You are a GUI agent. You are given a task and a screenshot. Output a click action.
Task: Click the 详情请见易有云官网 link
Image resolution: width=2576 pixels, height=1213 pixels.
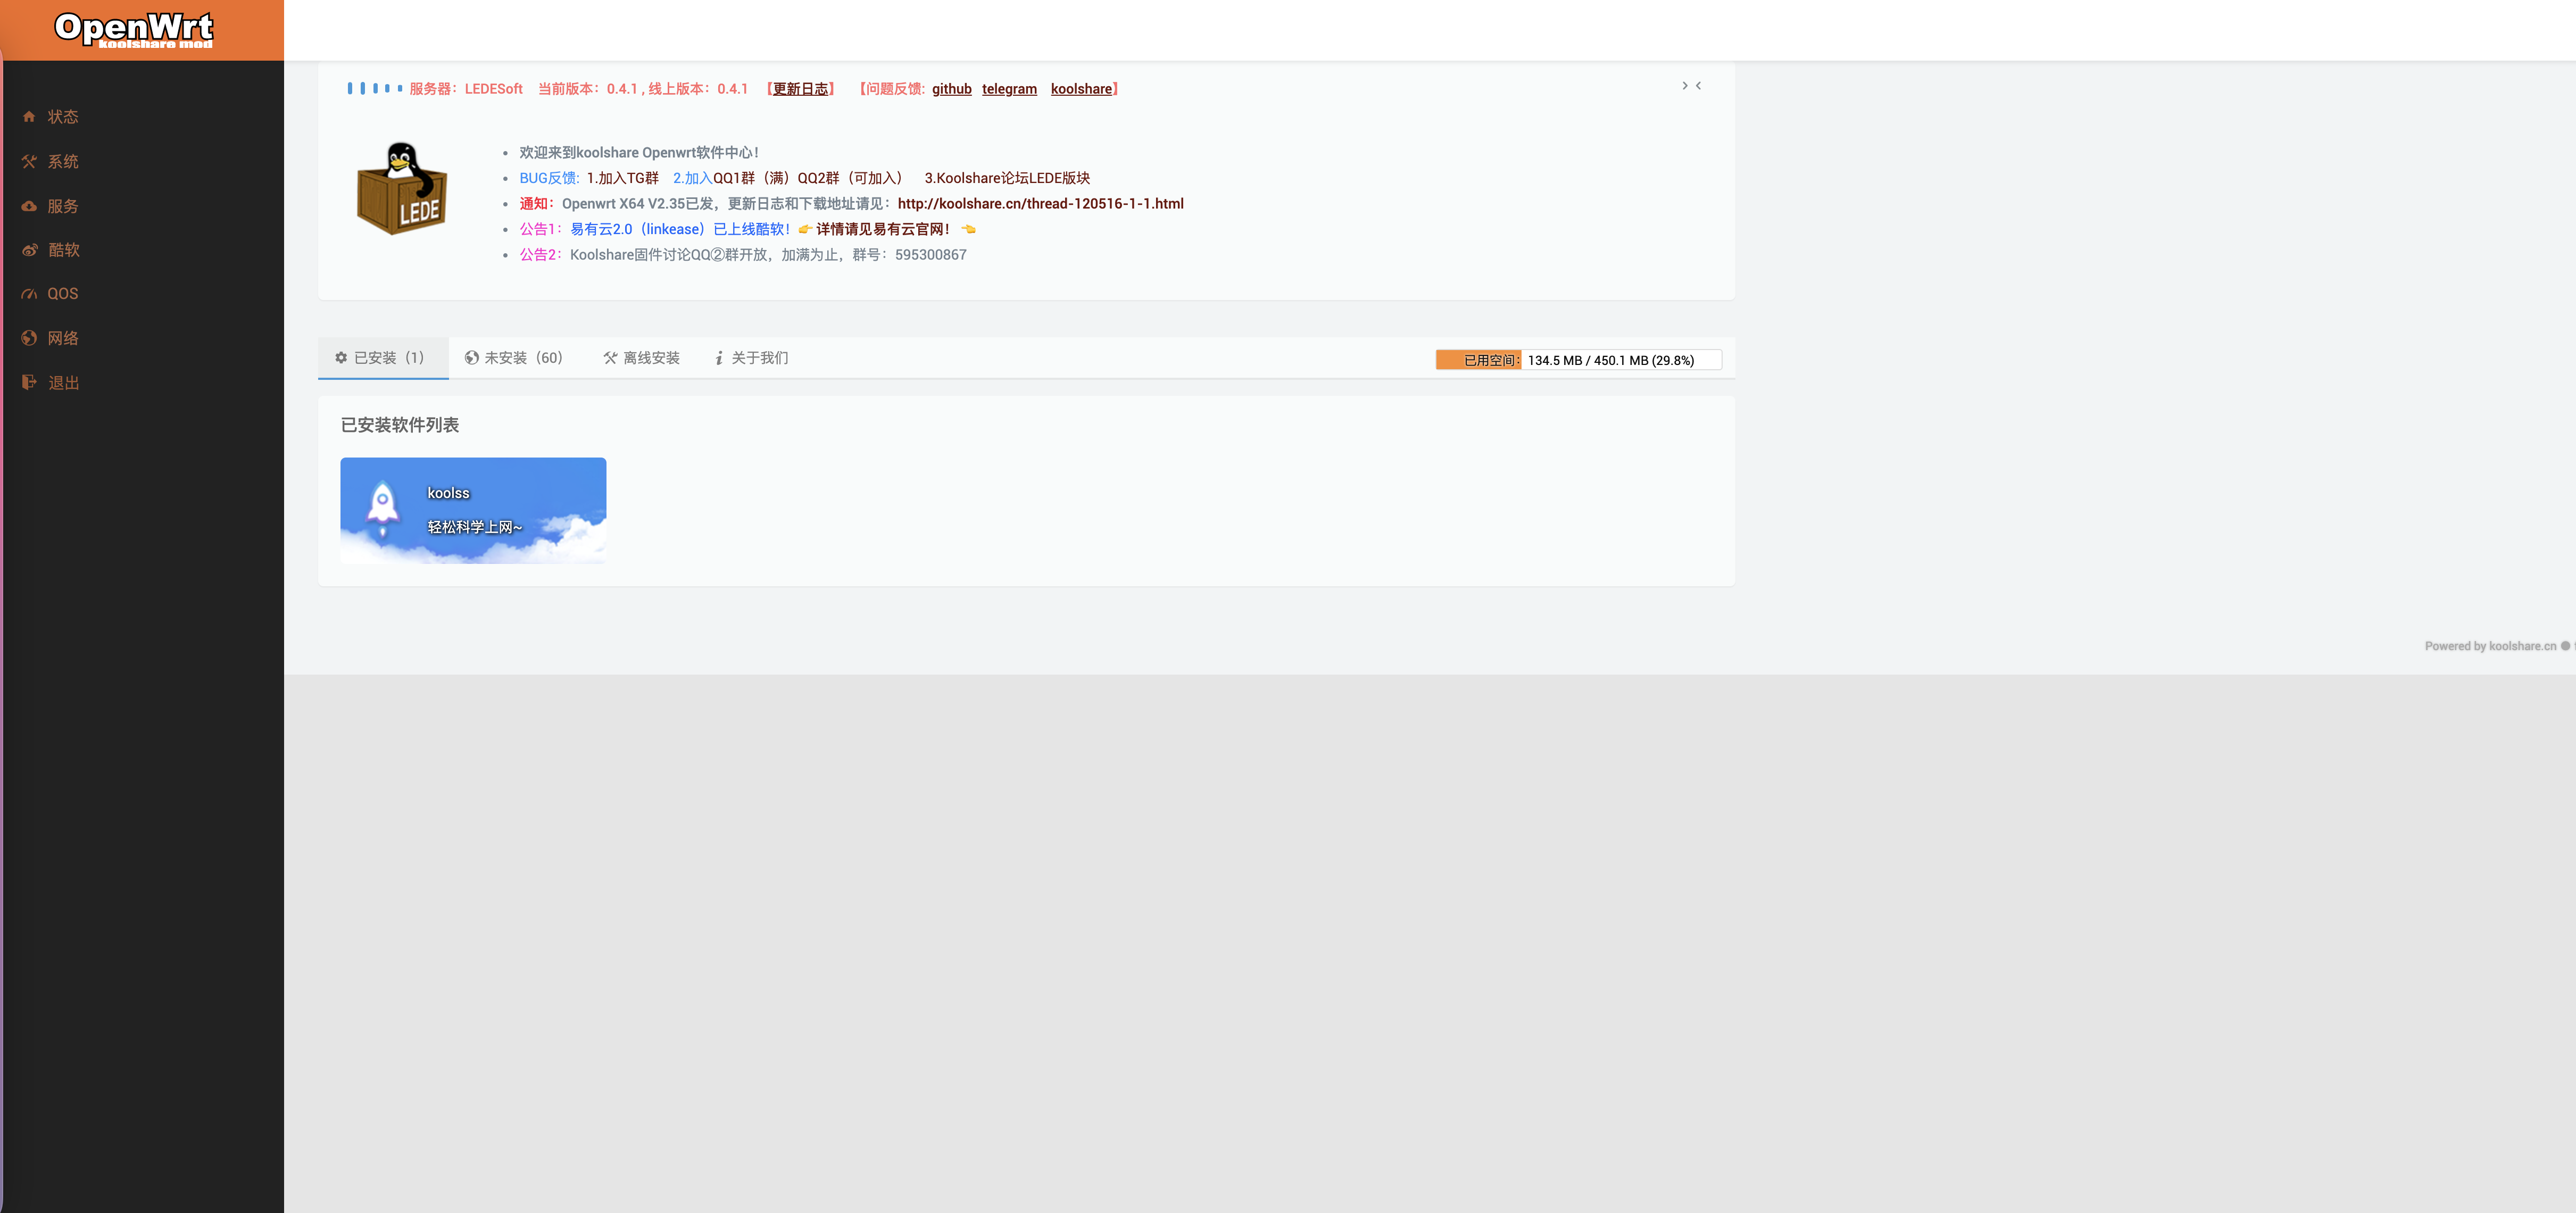(x=882, y=230)
